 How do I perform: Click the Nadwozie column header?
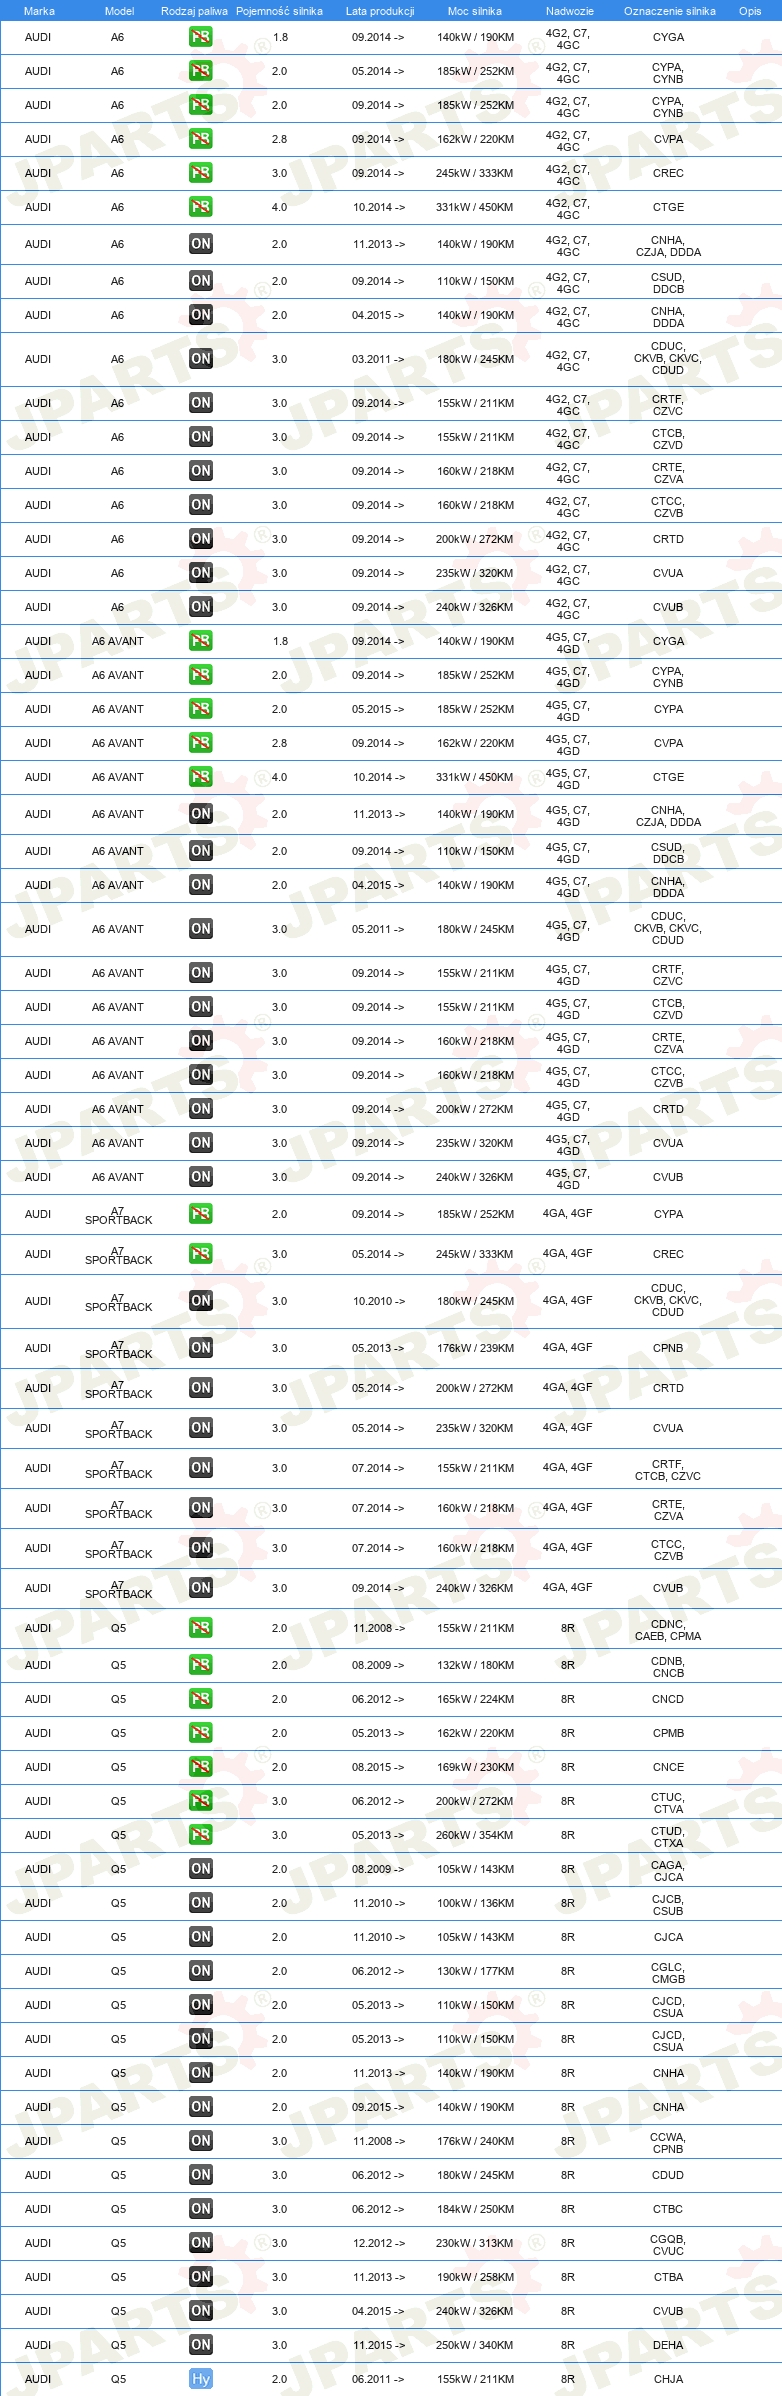570,11
